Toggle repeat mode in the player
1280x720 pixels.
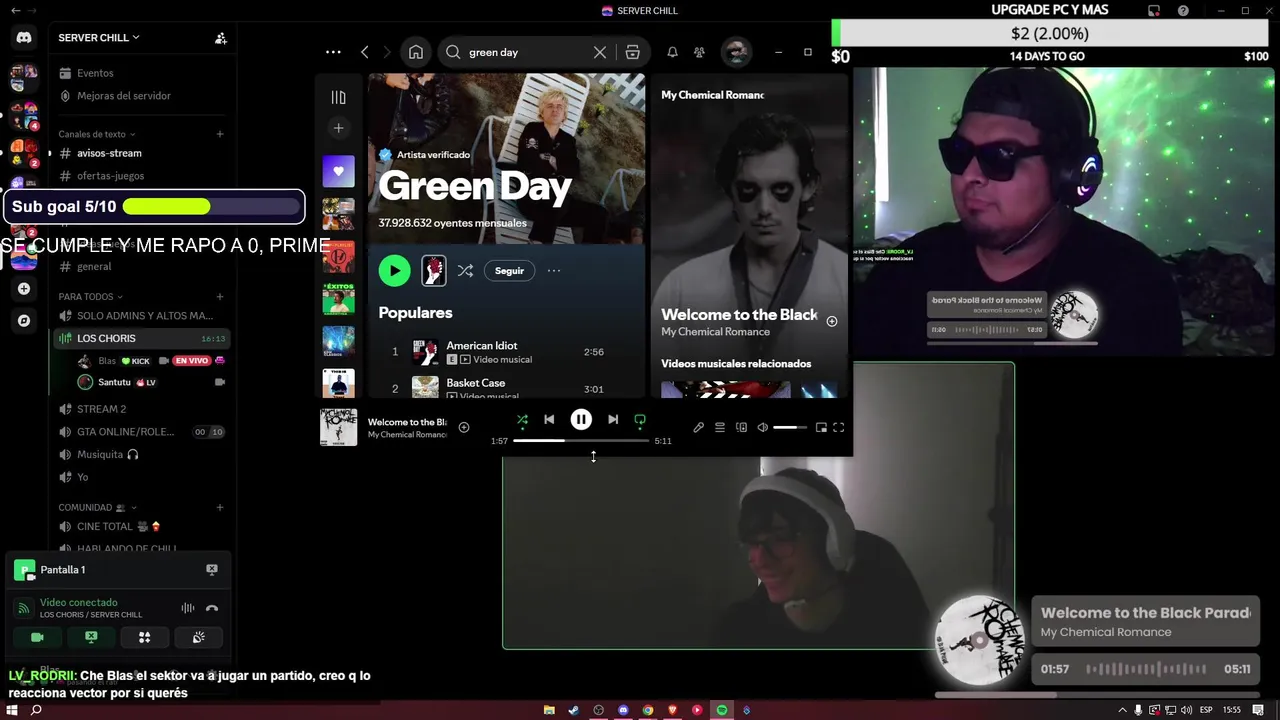640,420
